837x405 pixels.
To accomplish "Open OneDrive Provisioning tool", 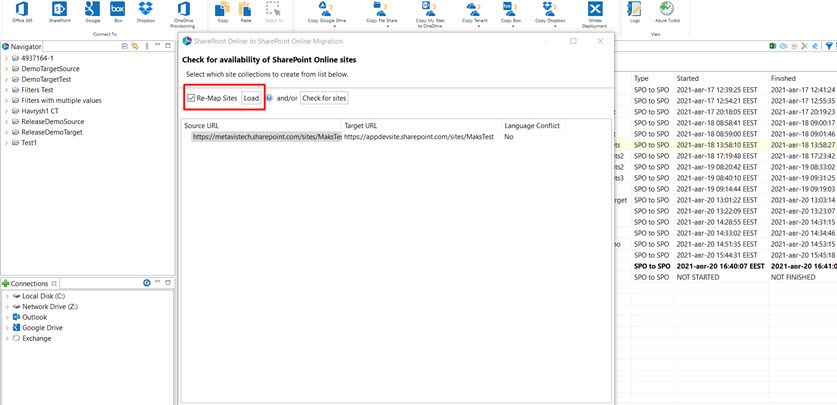I will pos(183,14).
